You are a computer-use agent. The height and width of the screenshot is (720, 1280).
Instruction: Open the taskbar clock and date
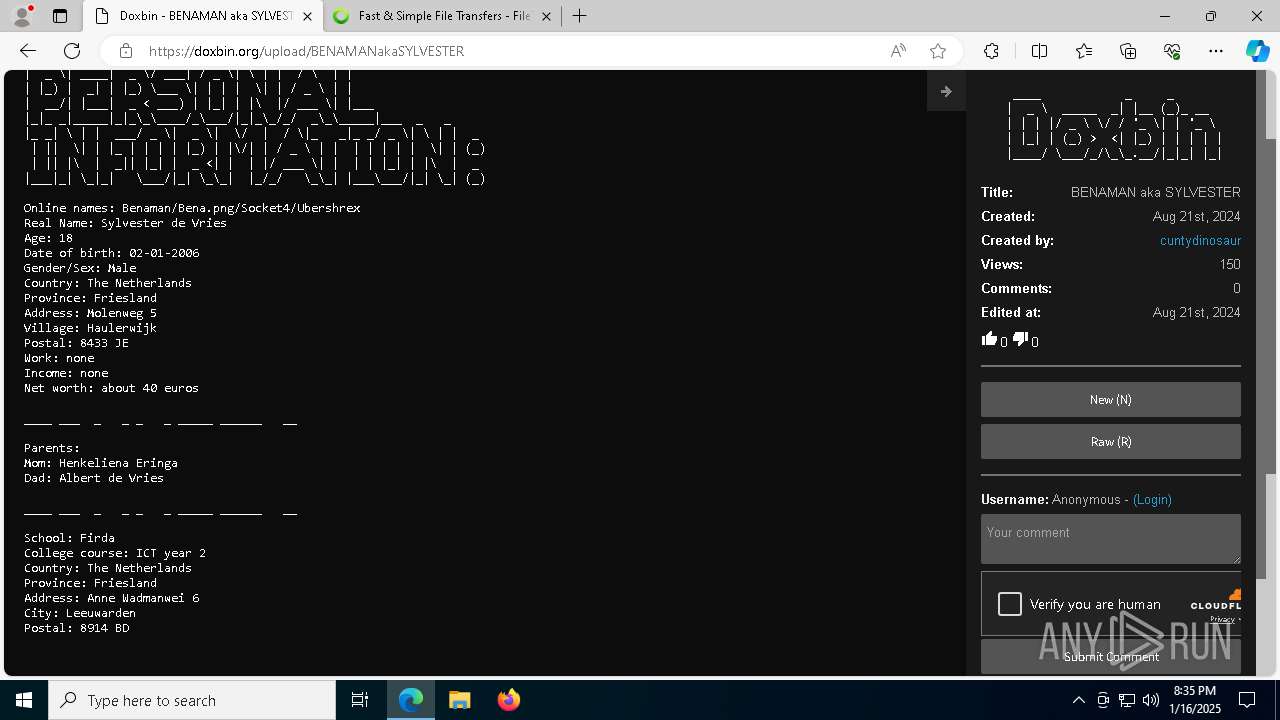[1196, 700]
